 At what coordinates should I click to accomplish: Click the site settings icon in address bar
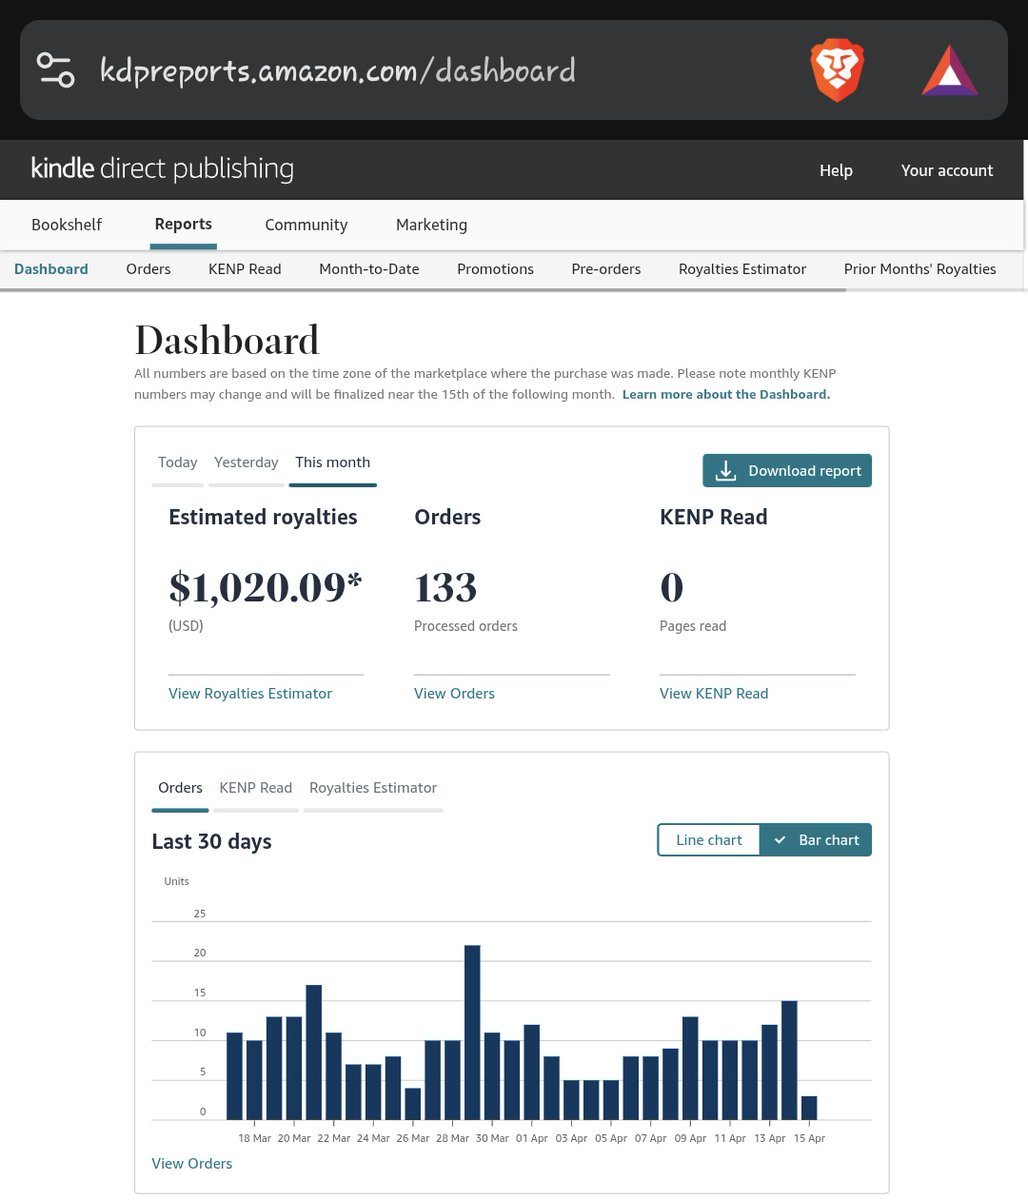pyautogui.click(x=55, y=70)
